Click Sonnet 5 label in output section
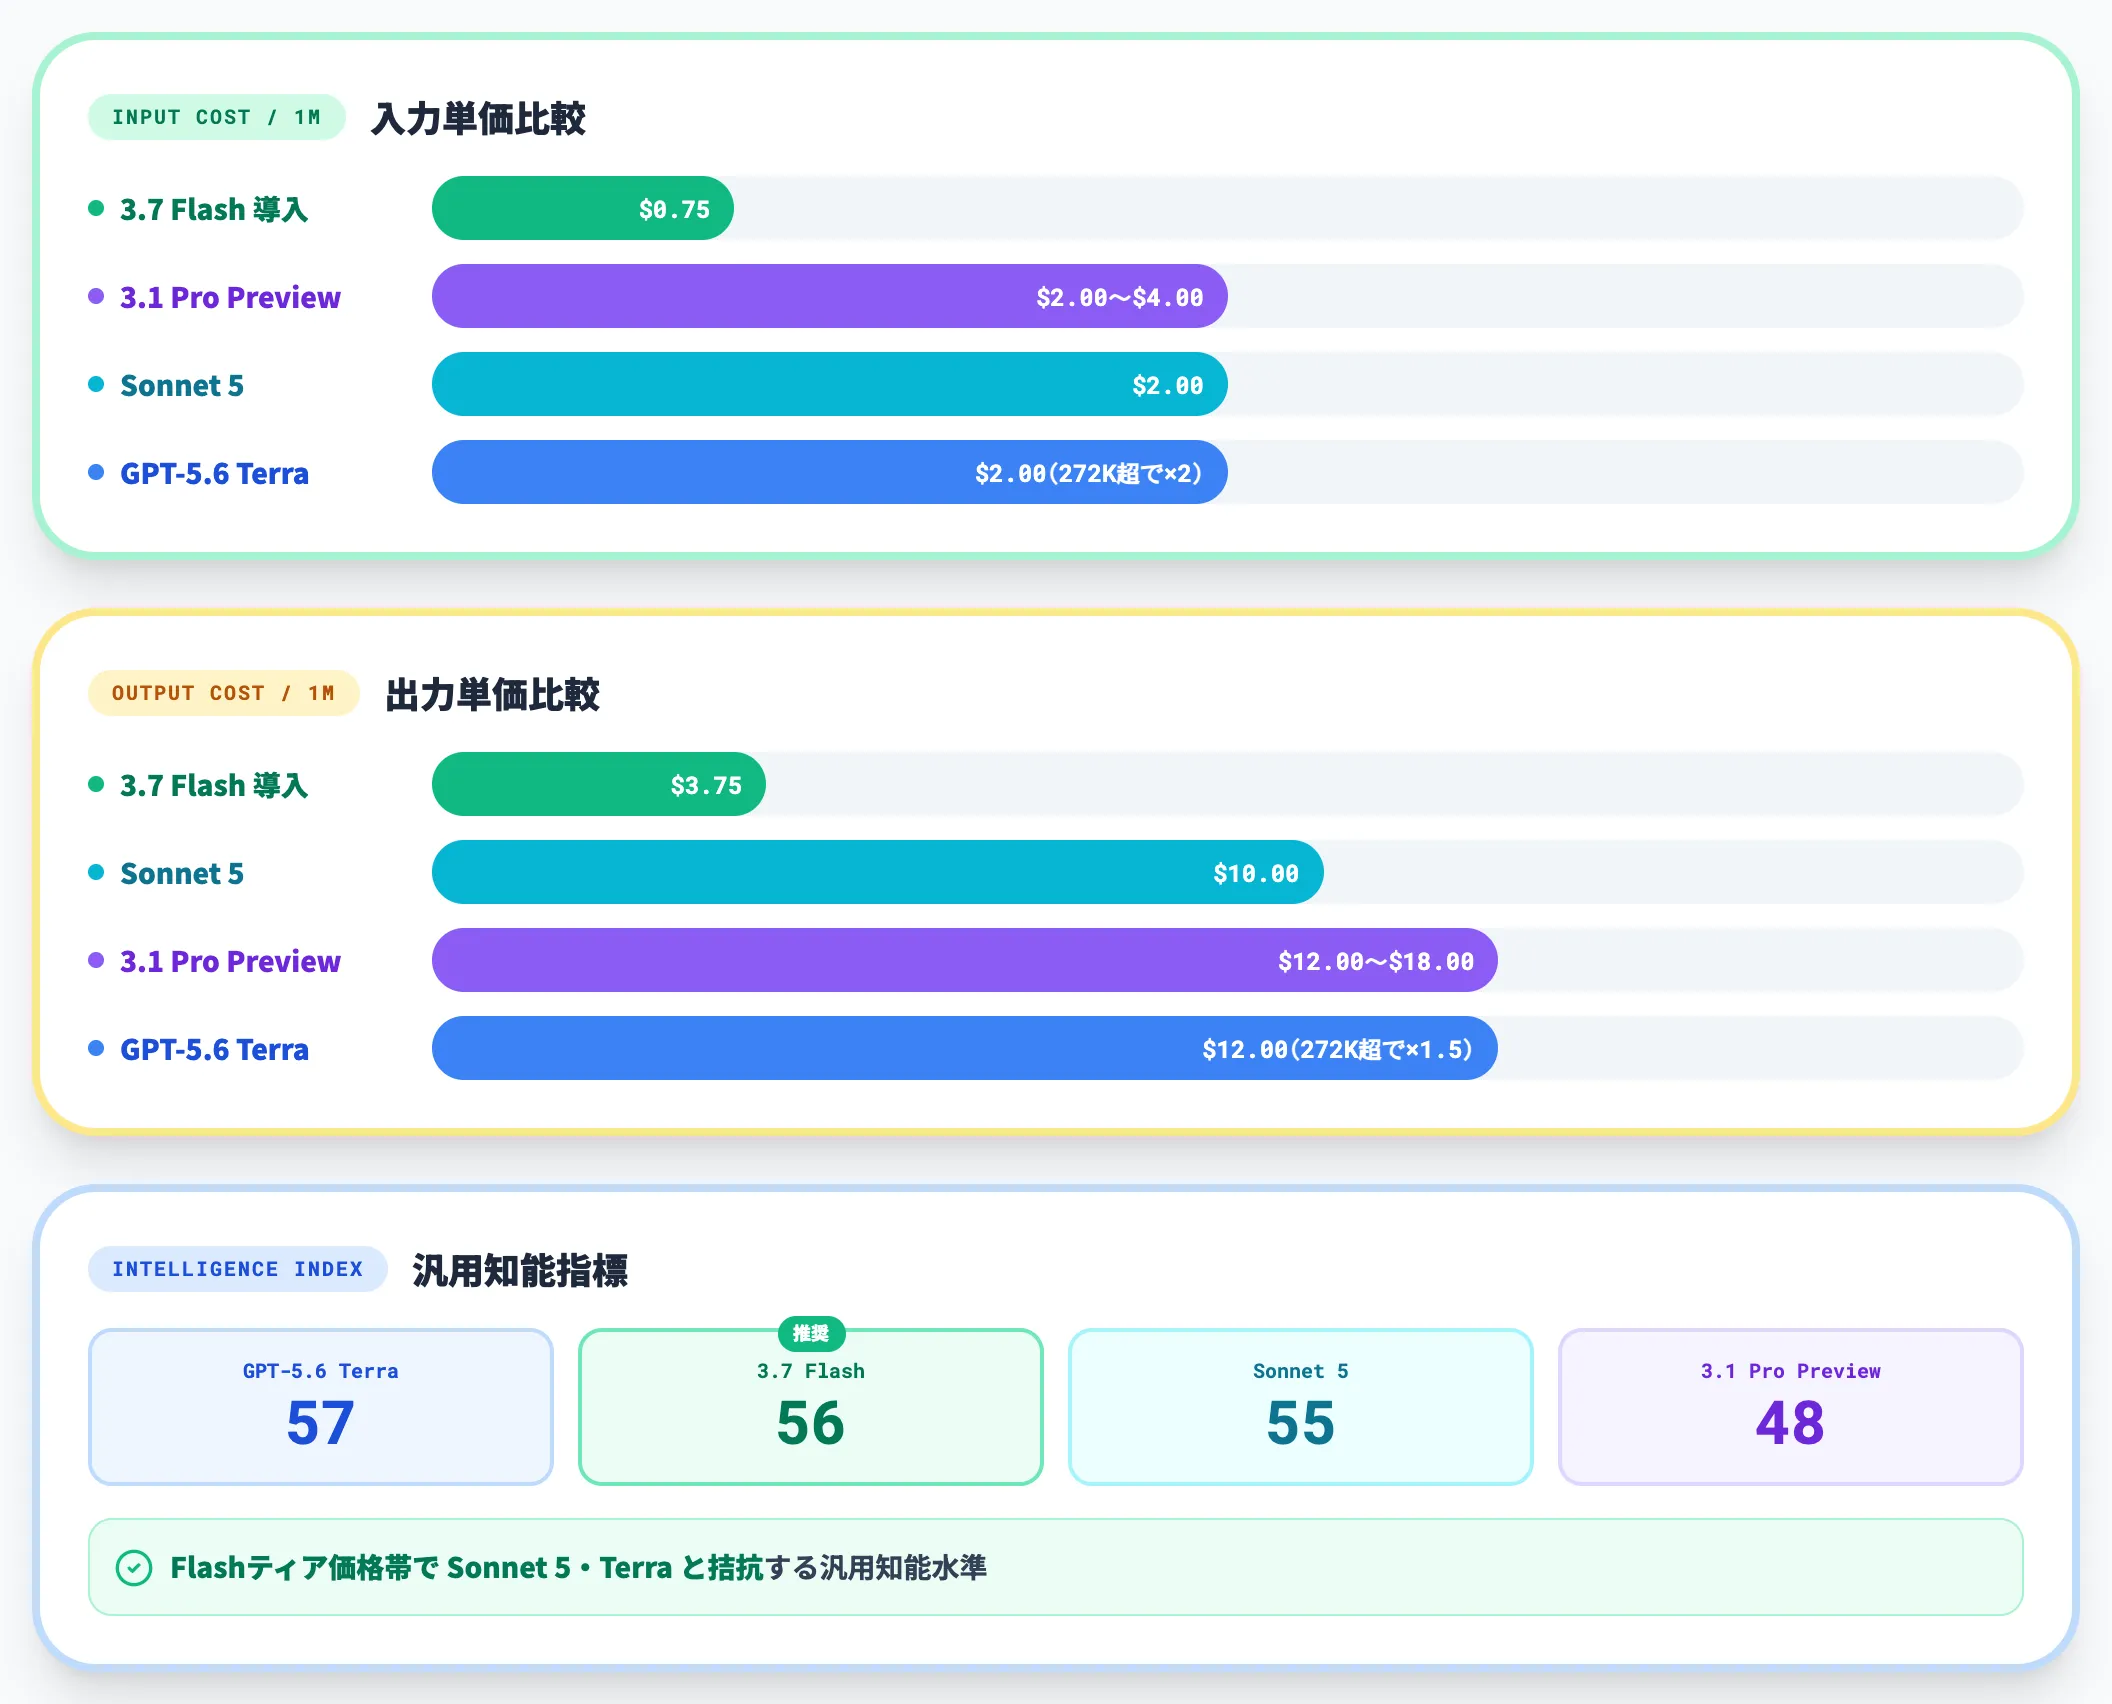 click(x=182, y=873)
